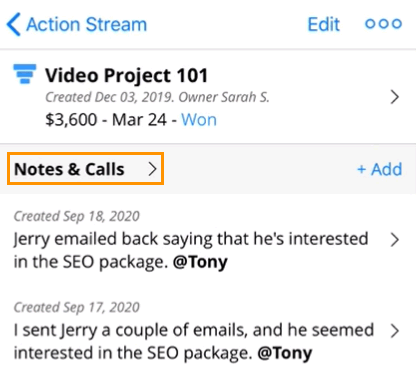The width and height of the screenshot is (416, 389).
Task: Open the note created Sep 18, 2020
Action: (208, 239)
